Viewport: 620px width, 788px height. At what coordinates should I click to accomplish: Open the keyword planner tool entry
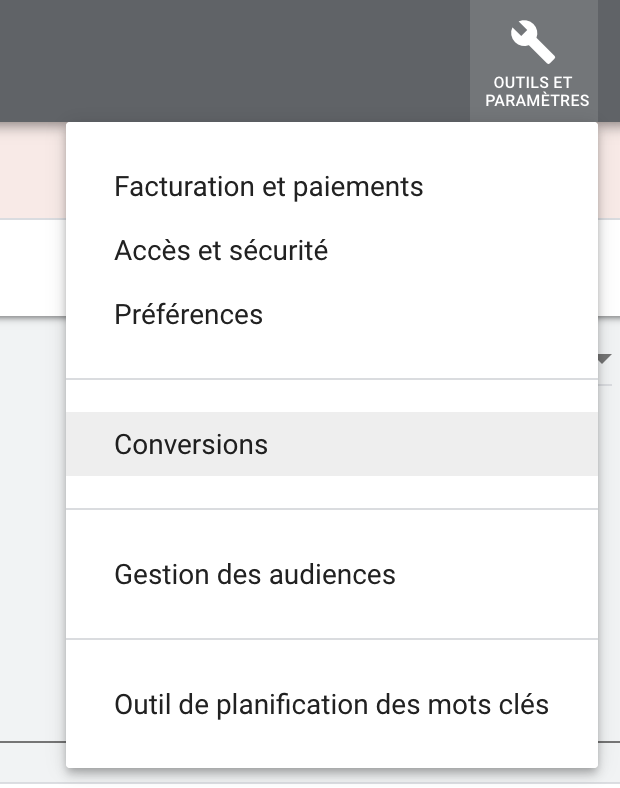(x=332, y=705)
